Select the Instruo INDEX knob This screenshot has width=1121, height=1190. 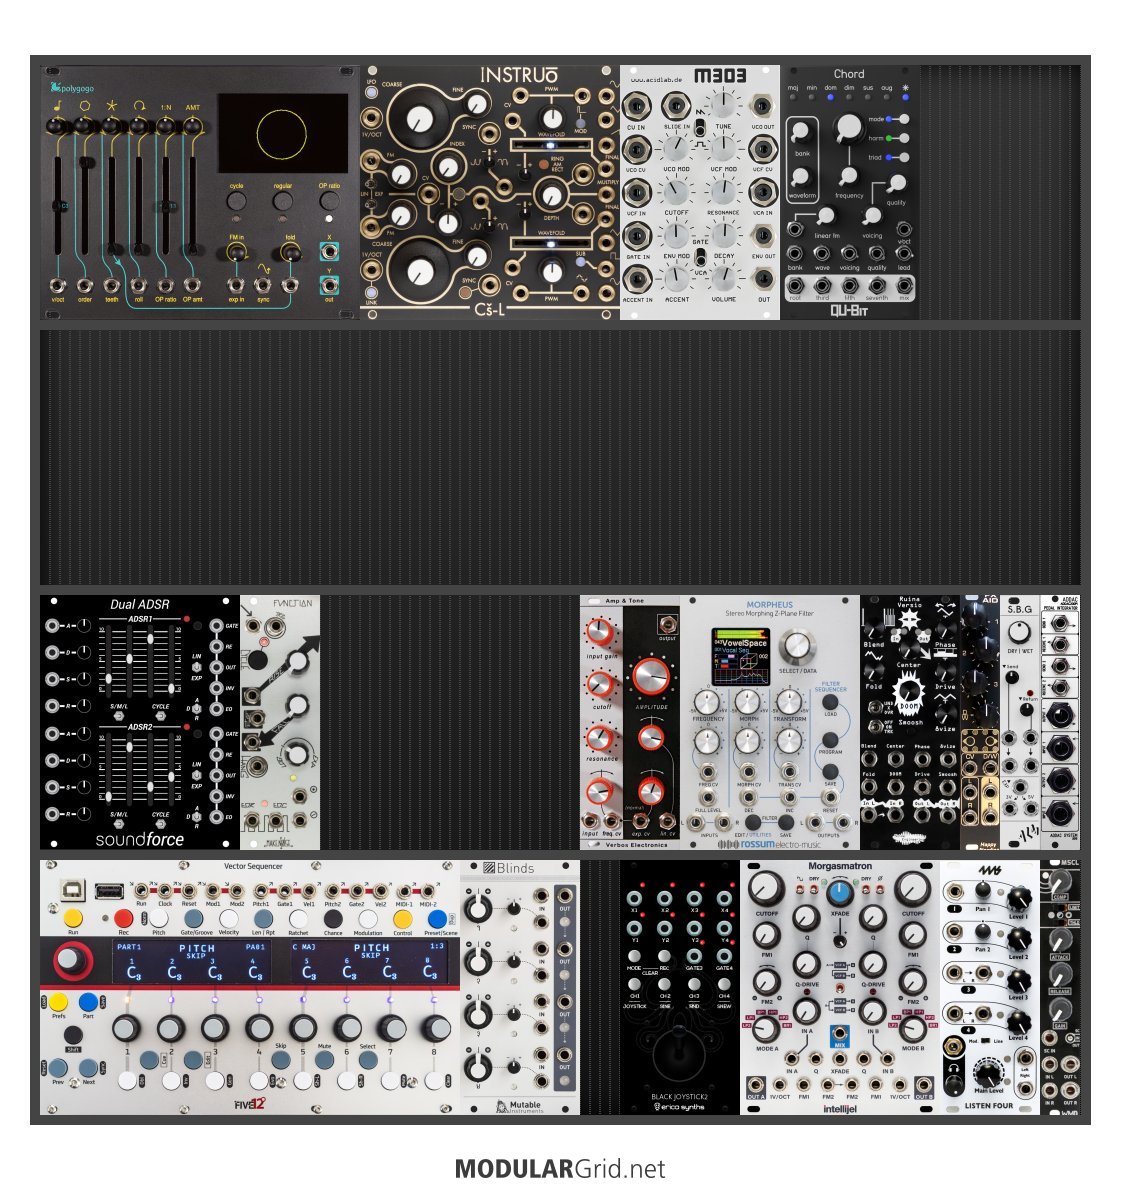(449, 166)
